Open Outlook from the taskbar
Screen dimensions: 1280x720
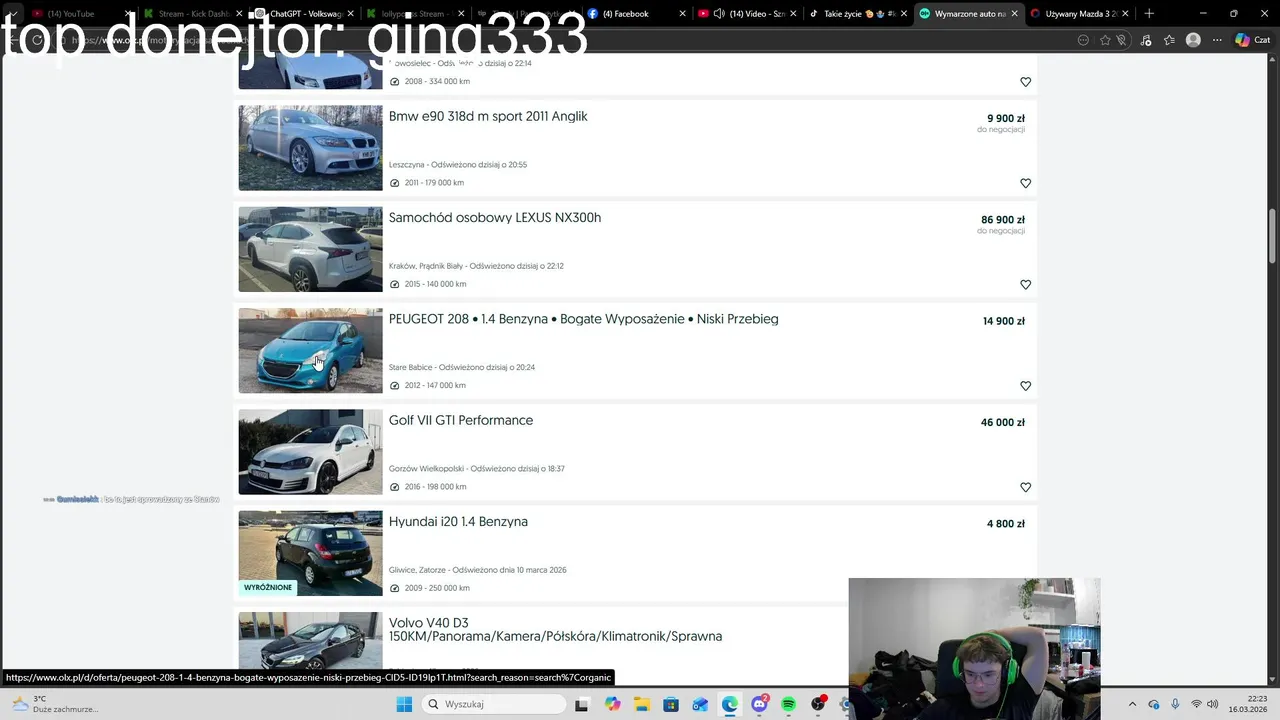(x=700, y=704)
